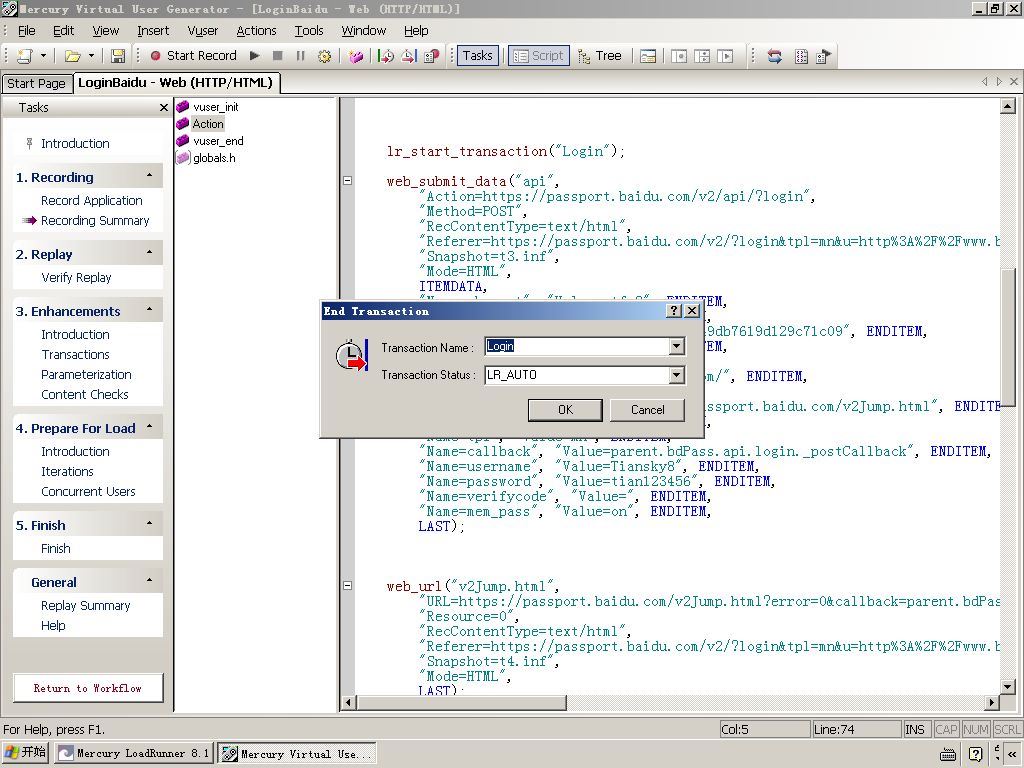Open the Transaction Name dropdown arrow
Screen dimensions: 1024x768
coord(677,346)
